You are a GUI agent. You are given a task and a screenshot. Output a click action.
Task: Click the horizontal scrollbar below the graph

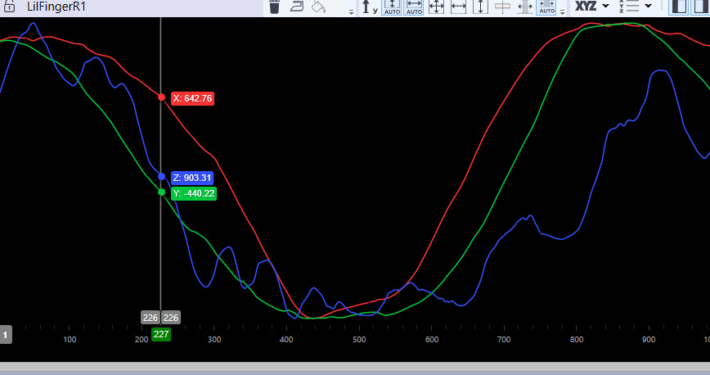(355, 366)
